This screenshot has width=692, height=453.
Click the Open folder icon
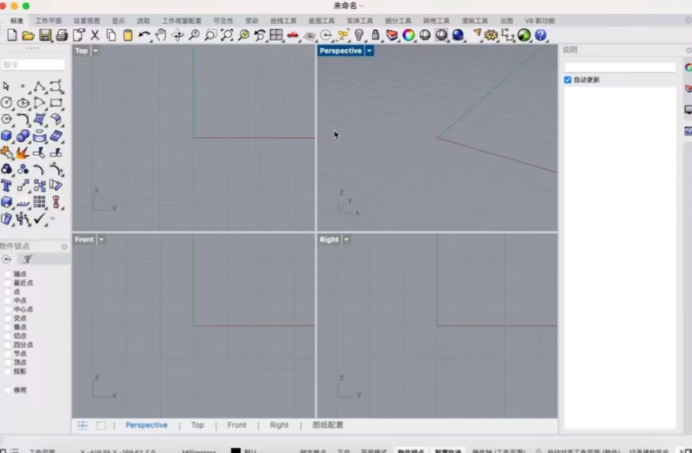click(x=29, y=35)
